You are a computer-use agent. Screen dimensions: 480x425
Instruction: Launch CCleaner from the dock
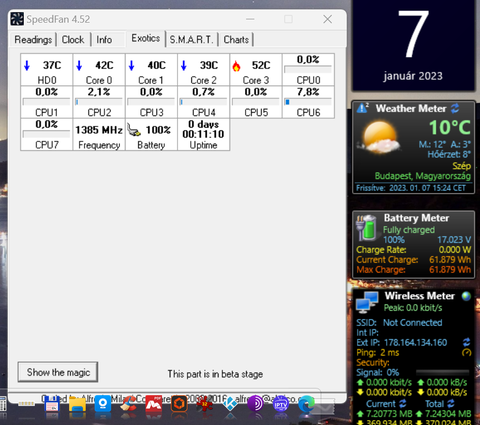pos(128,404)
